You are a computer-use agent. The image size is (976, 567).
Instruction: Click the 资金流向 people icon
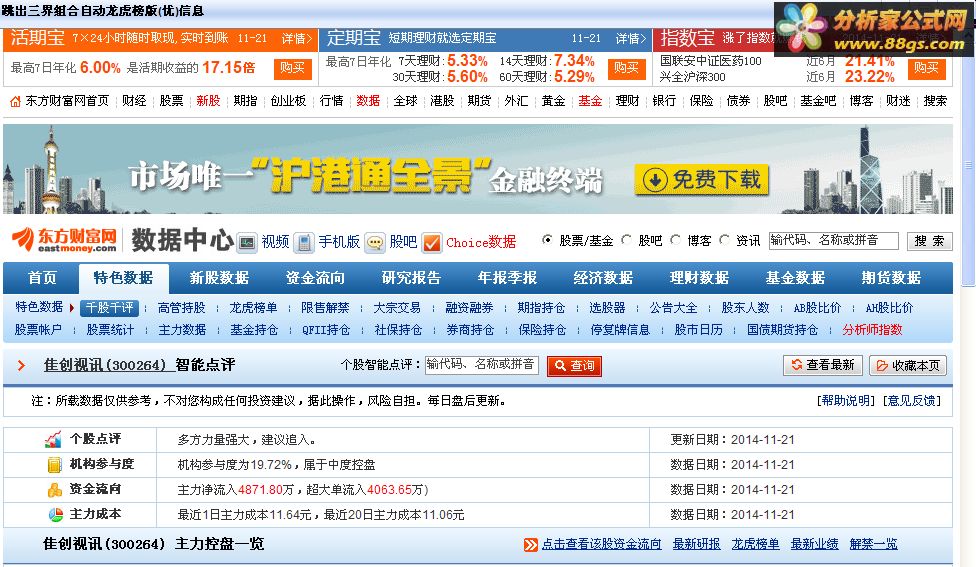(55, 490)
